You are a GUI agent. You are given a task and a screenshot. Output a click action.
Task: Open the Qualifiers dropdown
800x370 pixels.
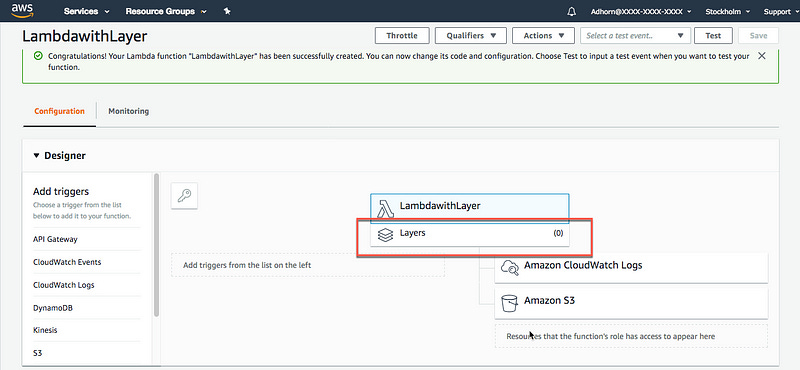pos(470,36)
